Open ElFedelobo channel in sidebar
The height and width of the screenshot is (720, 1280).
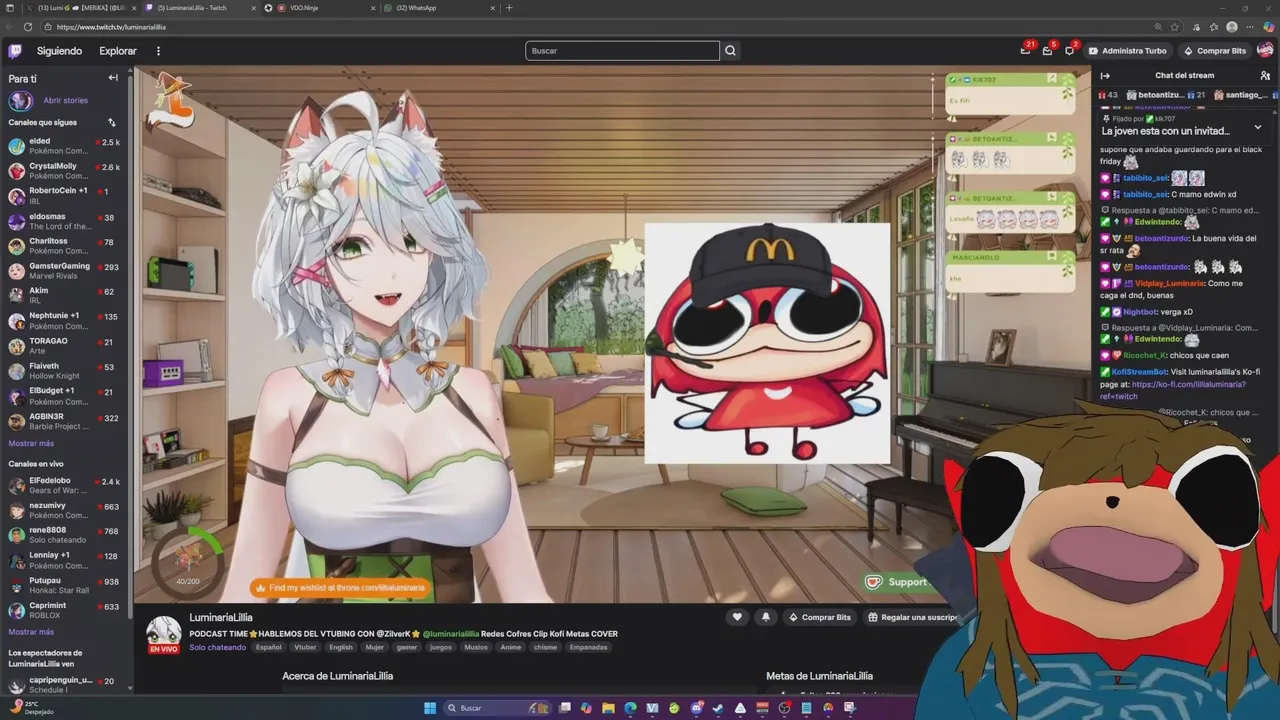point(64,486)
